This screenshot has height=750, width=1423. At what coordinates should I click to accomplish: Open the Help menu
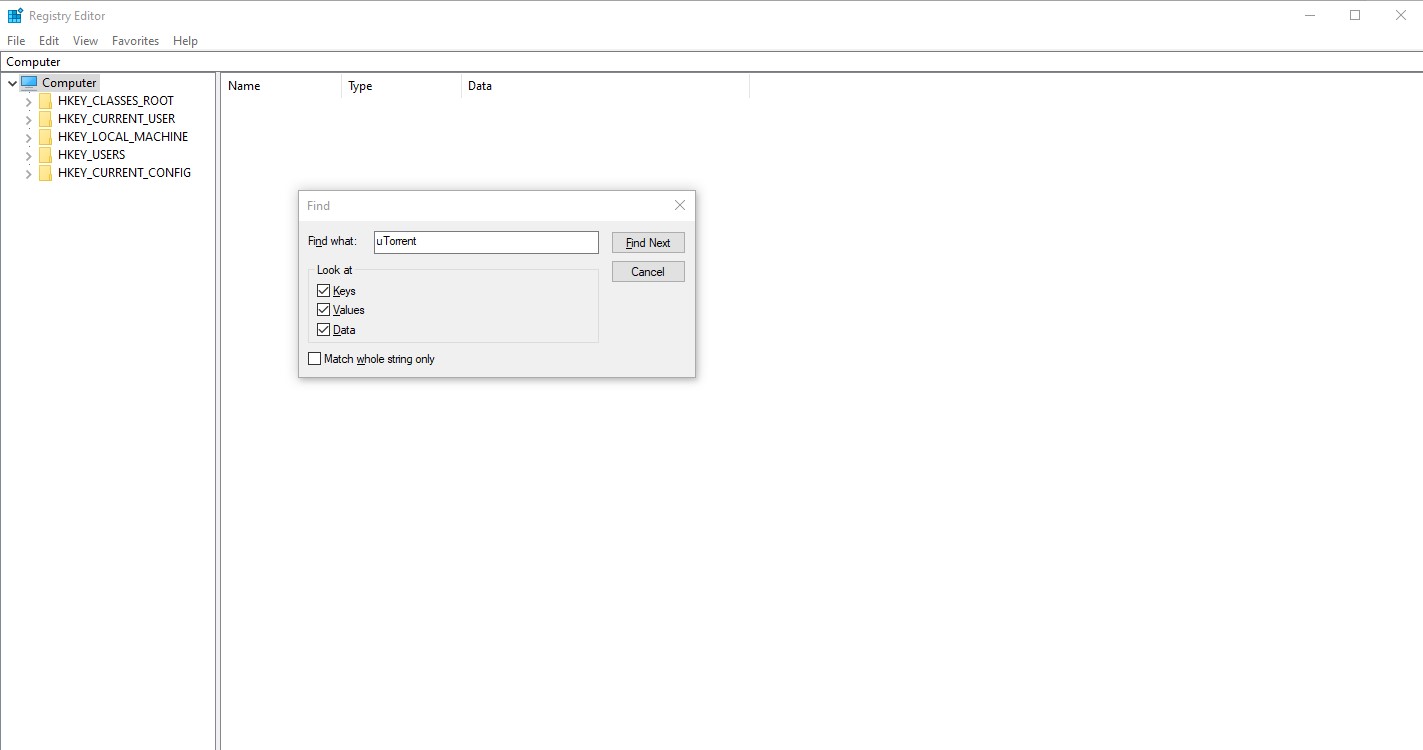pyautogui.click(x=185, y=41)
